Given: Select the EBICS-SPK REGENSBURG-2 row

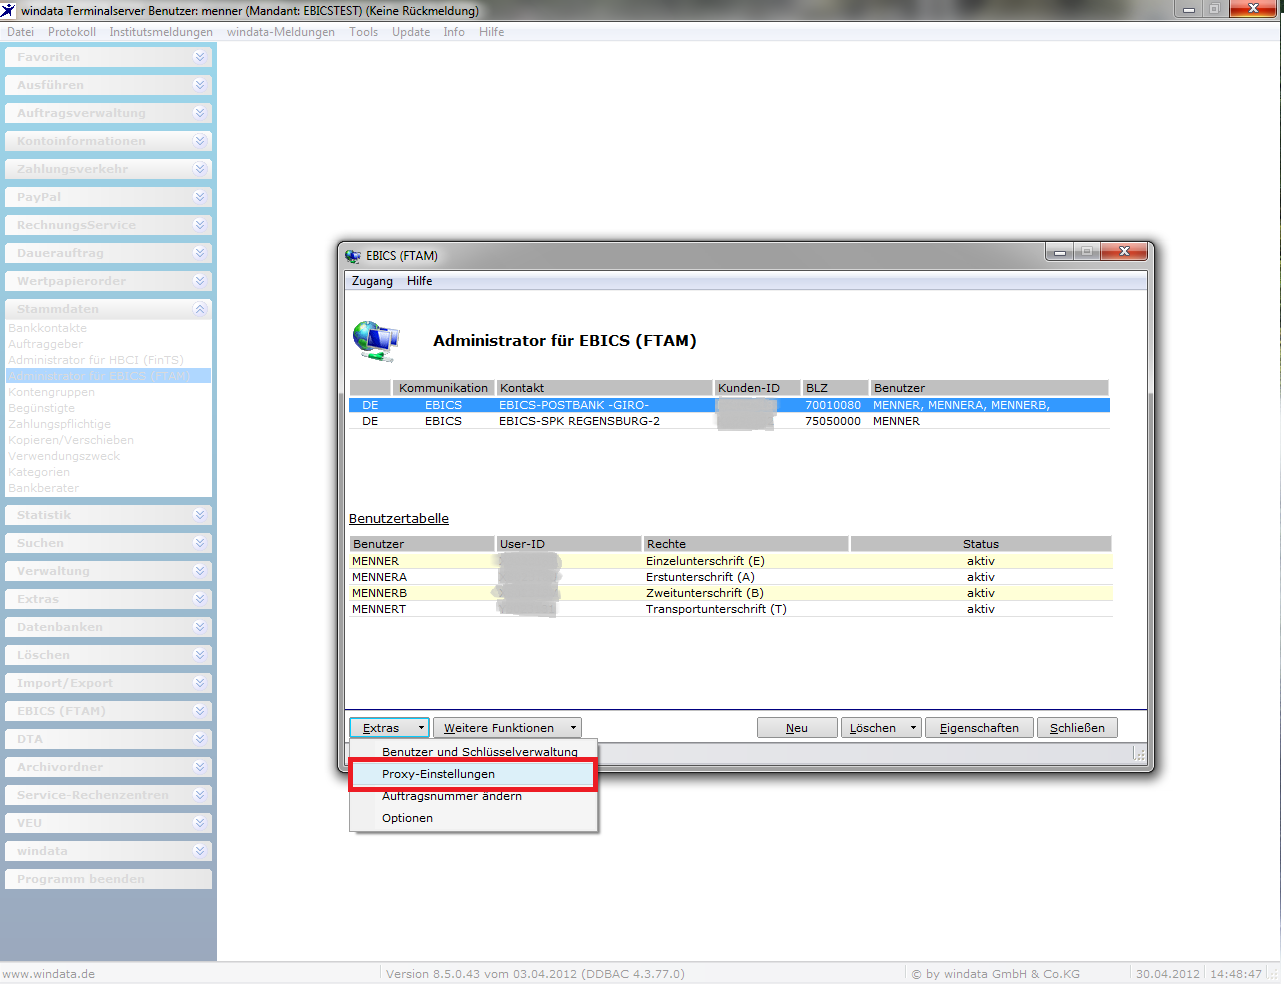Looking at the screenshot, I should pos(730,421).
